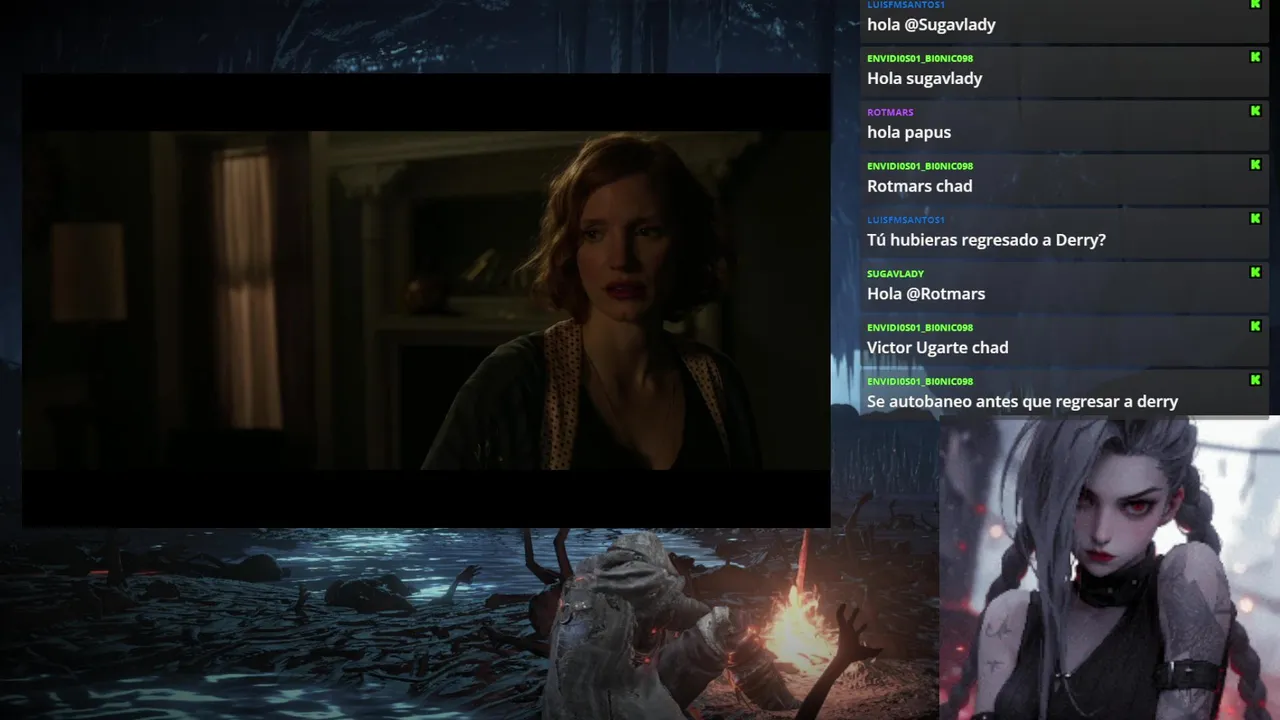This screenshot has height=720, width=1280.
Task: Click username SUGAVLADY in chat
Action: pos(895,274)
